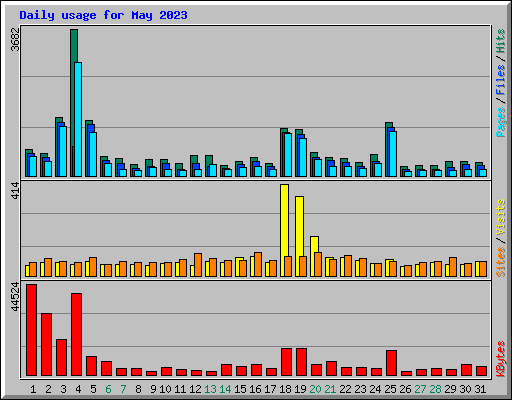This screenshot has width=512, height=400.
Task: Click day label 8 on x-axis
Action: 138,389
